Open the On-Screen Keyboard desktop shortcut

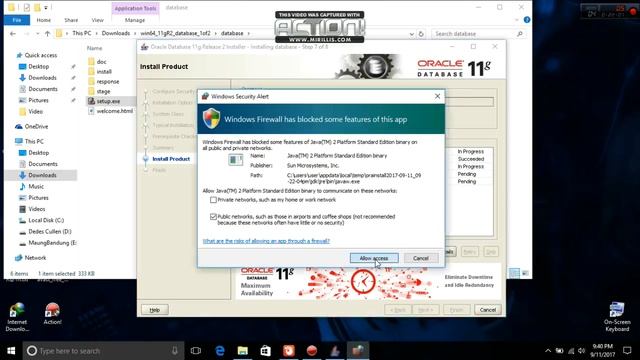pos(617,317)
